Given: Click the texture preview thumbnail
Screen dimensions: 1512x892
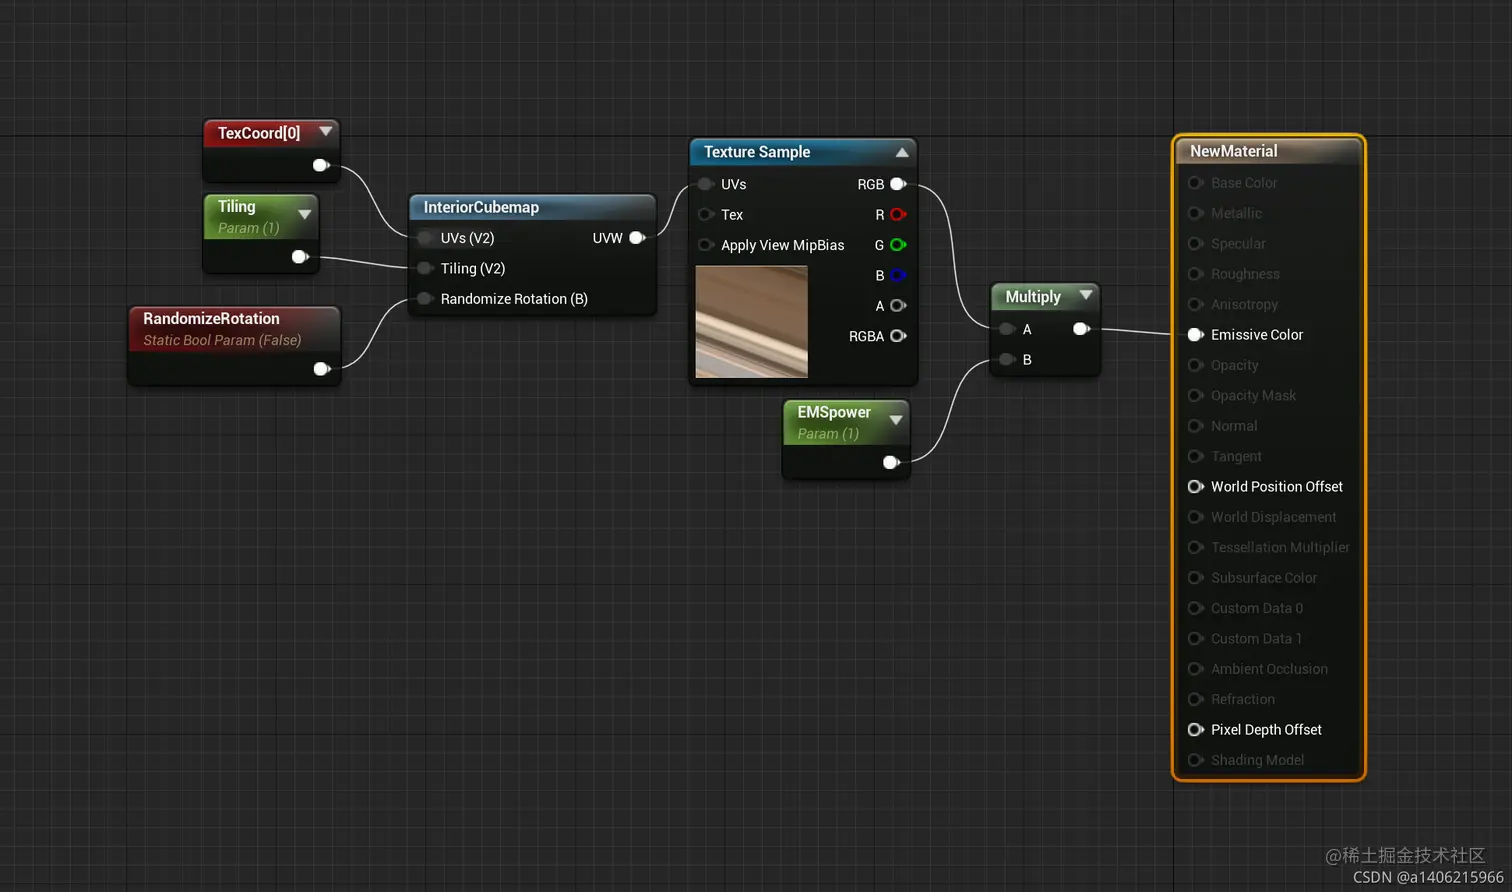Looking at the screenshot, I should [751, 322].
